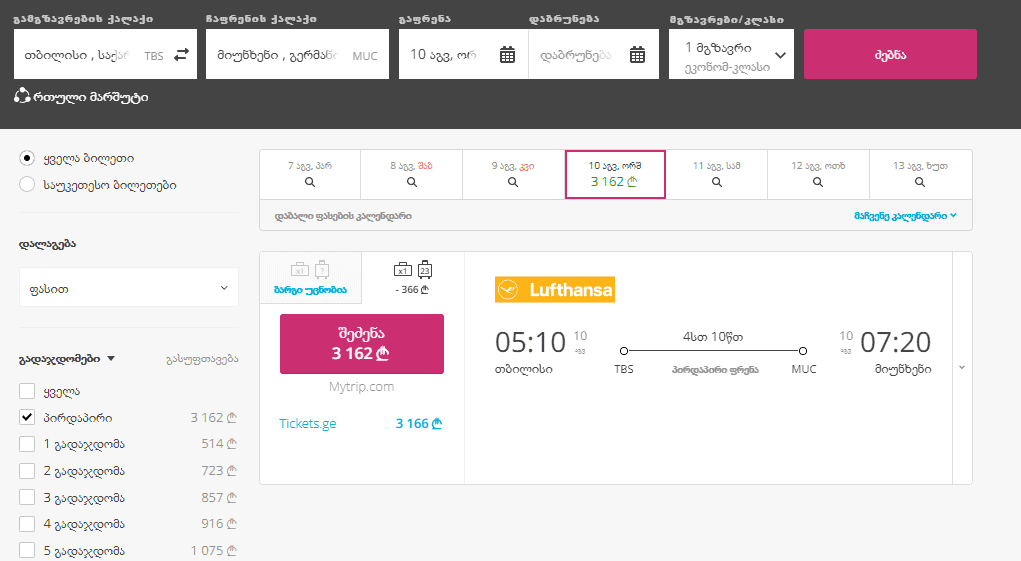Check the 1 transfer checkbox
1021x561 pixels.
click(x=27, y=444)
